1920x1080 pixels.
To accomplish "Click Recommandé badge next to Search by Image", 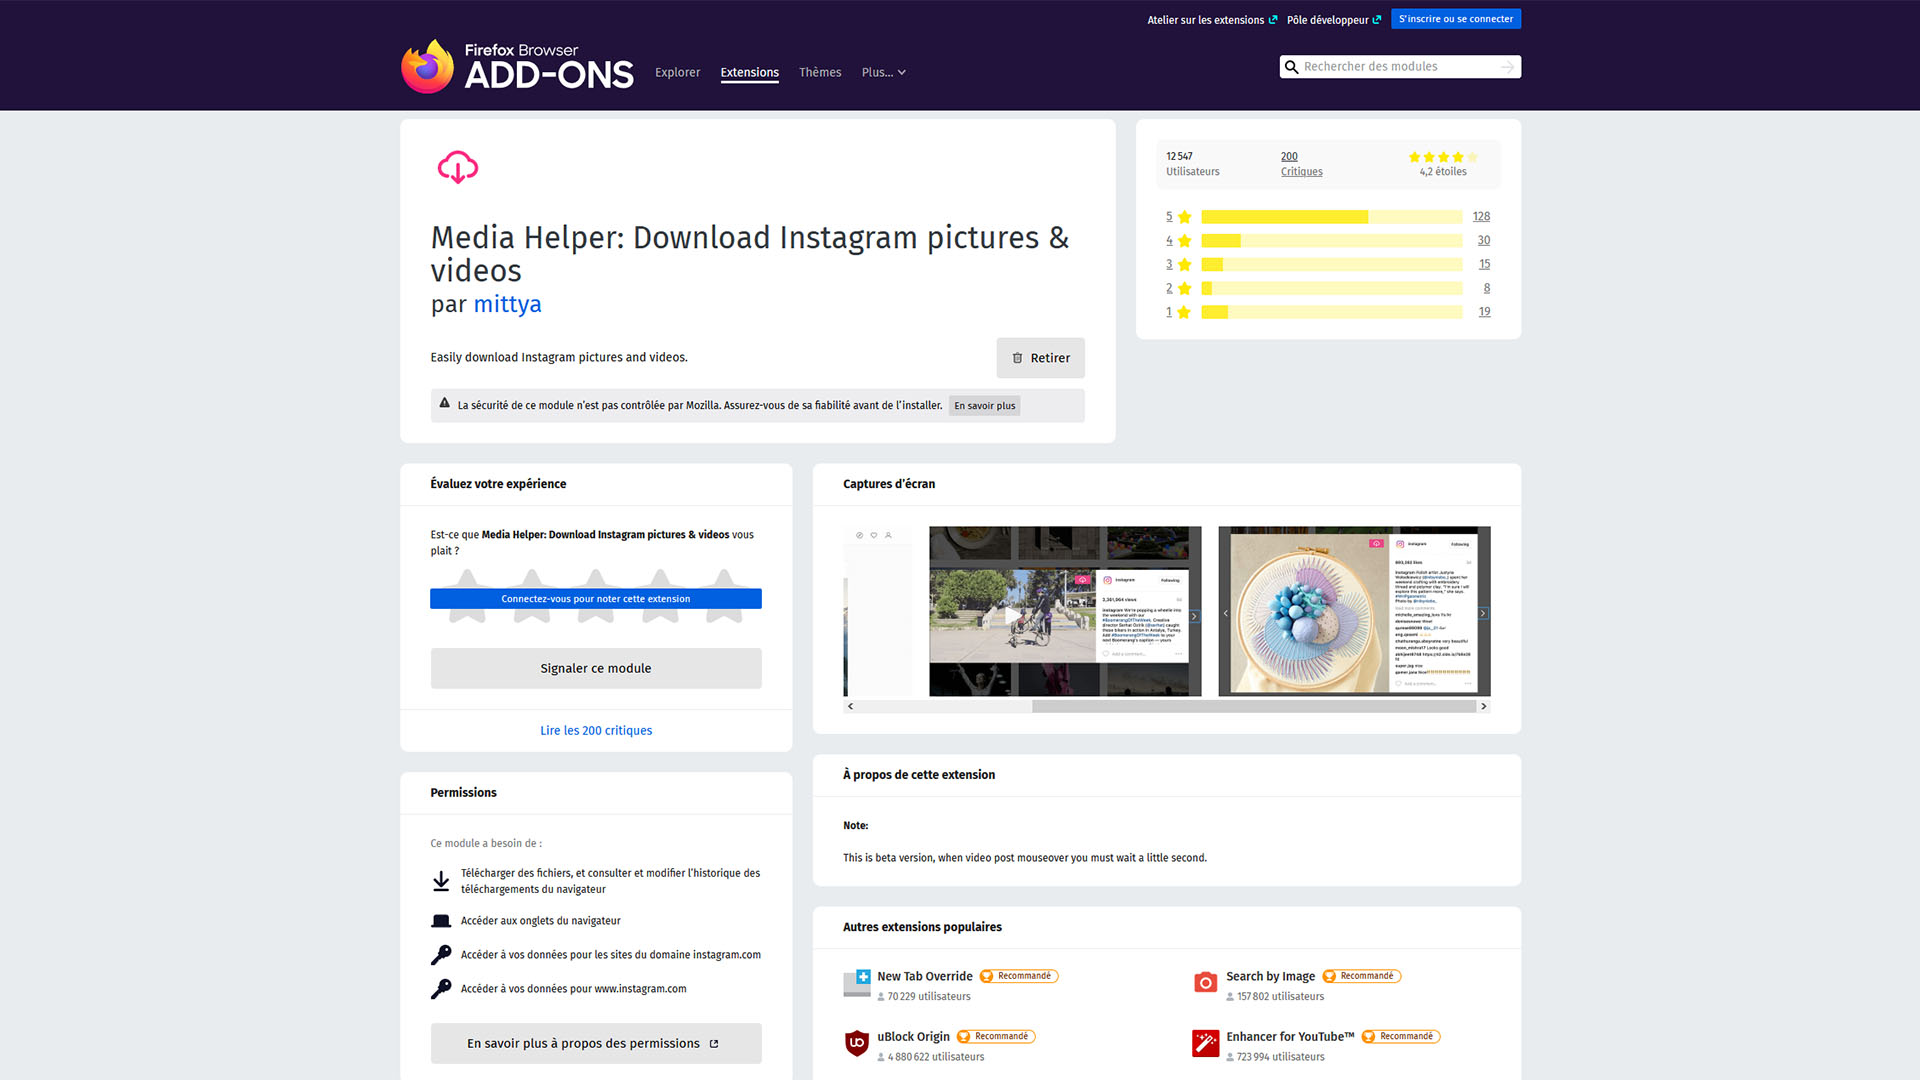I will tap(1362, 977).
